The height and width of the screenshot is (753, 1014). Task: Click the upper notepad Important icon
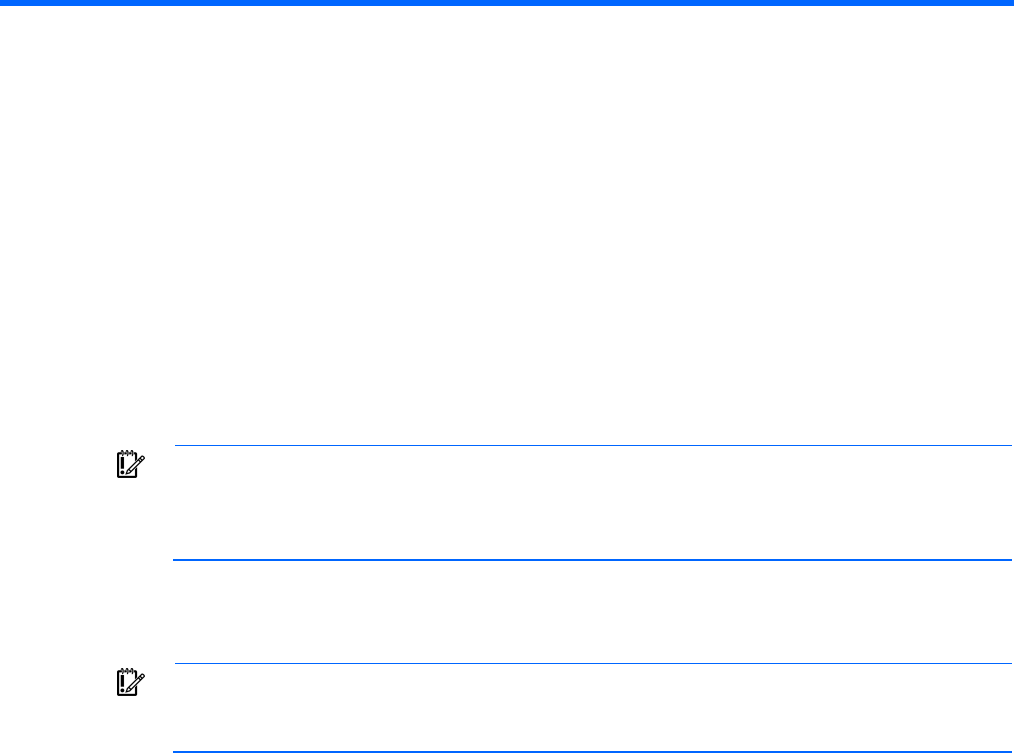point(130,462)
